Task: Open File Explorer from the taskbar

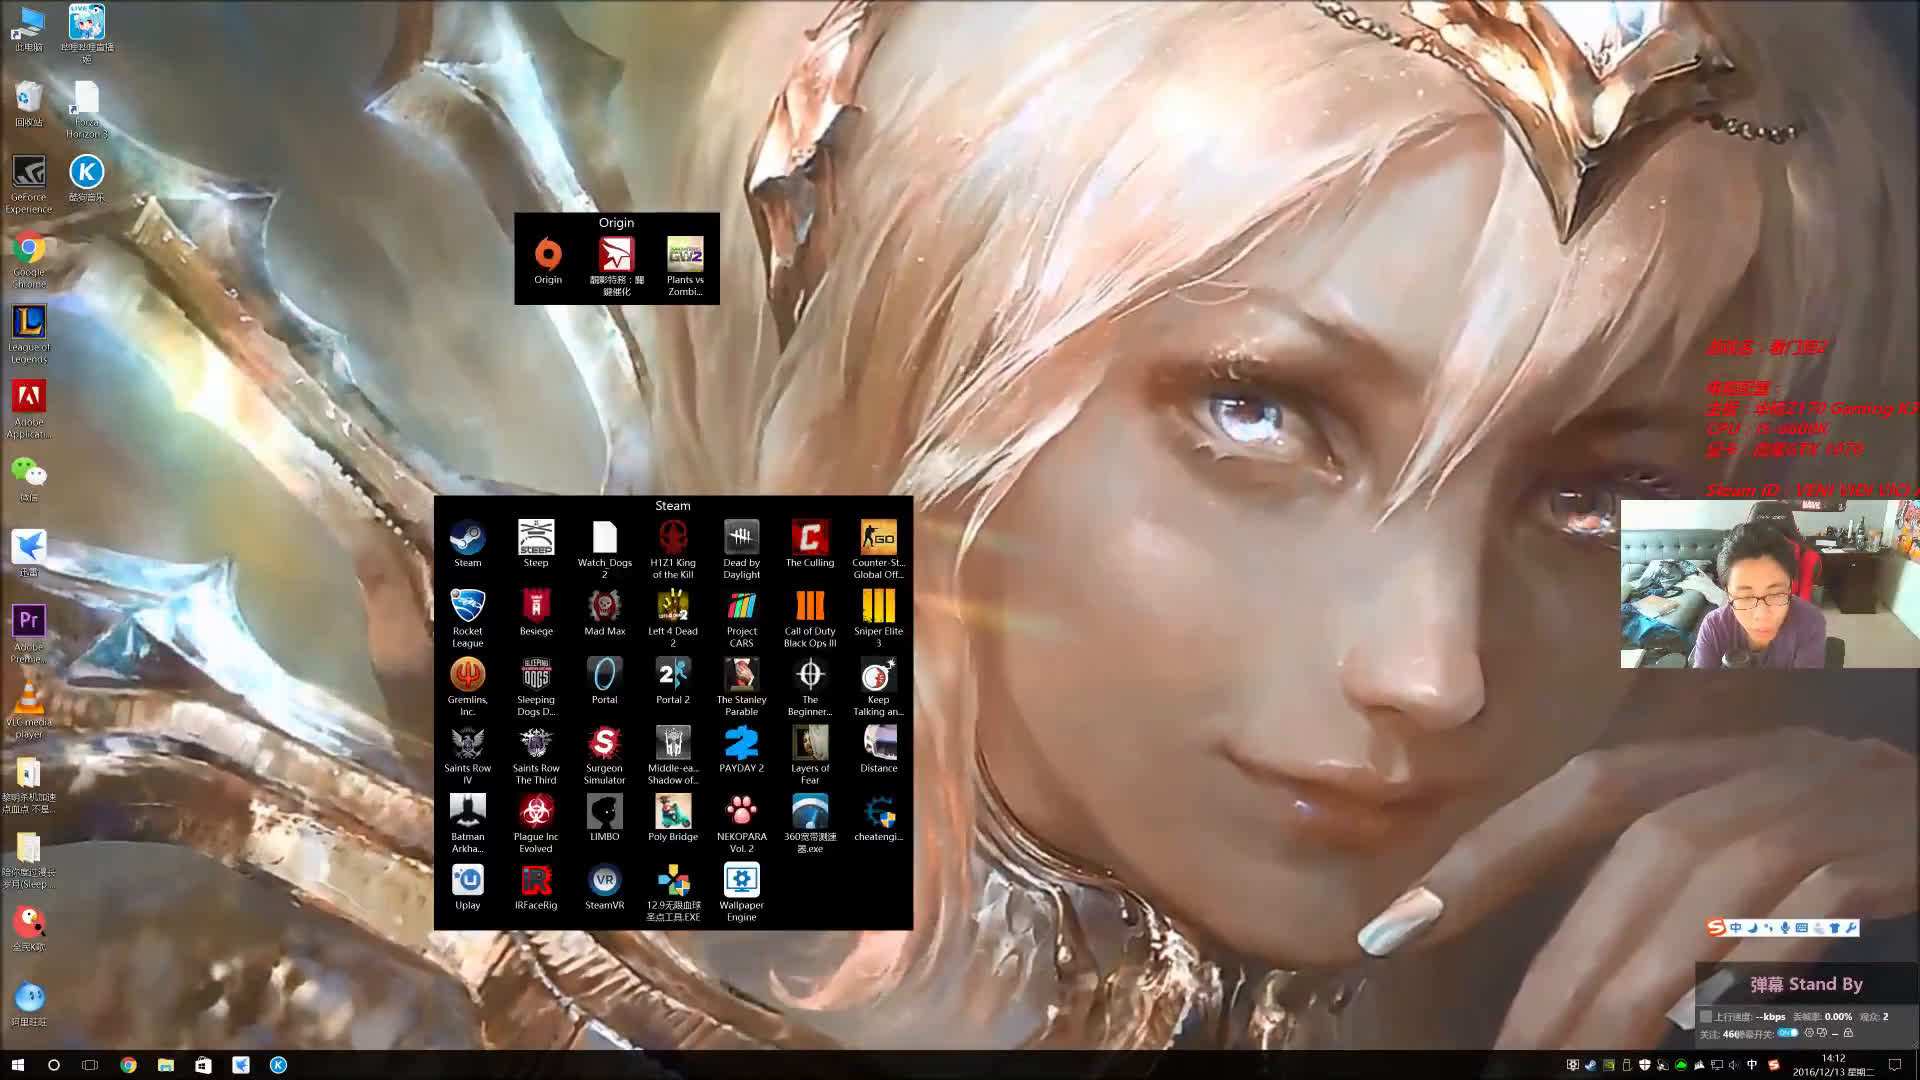Action: 166,1065
